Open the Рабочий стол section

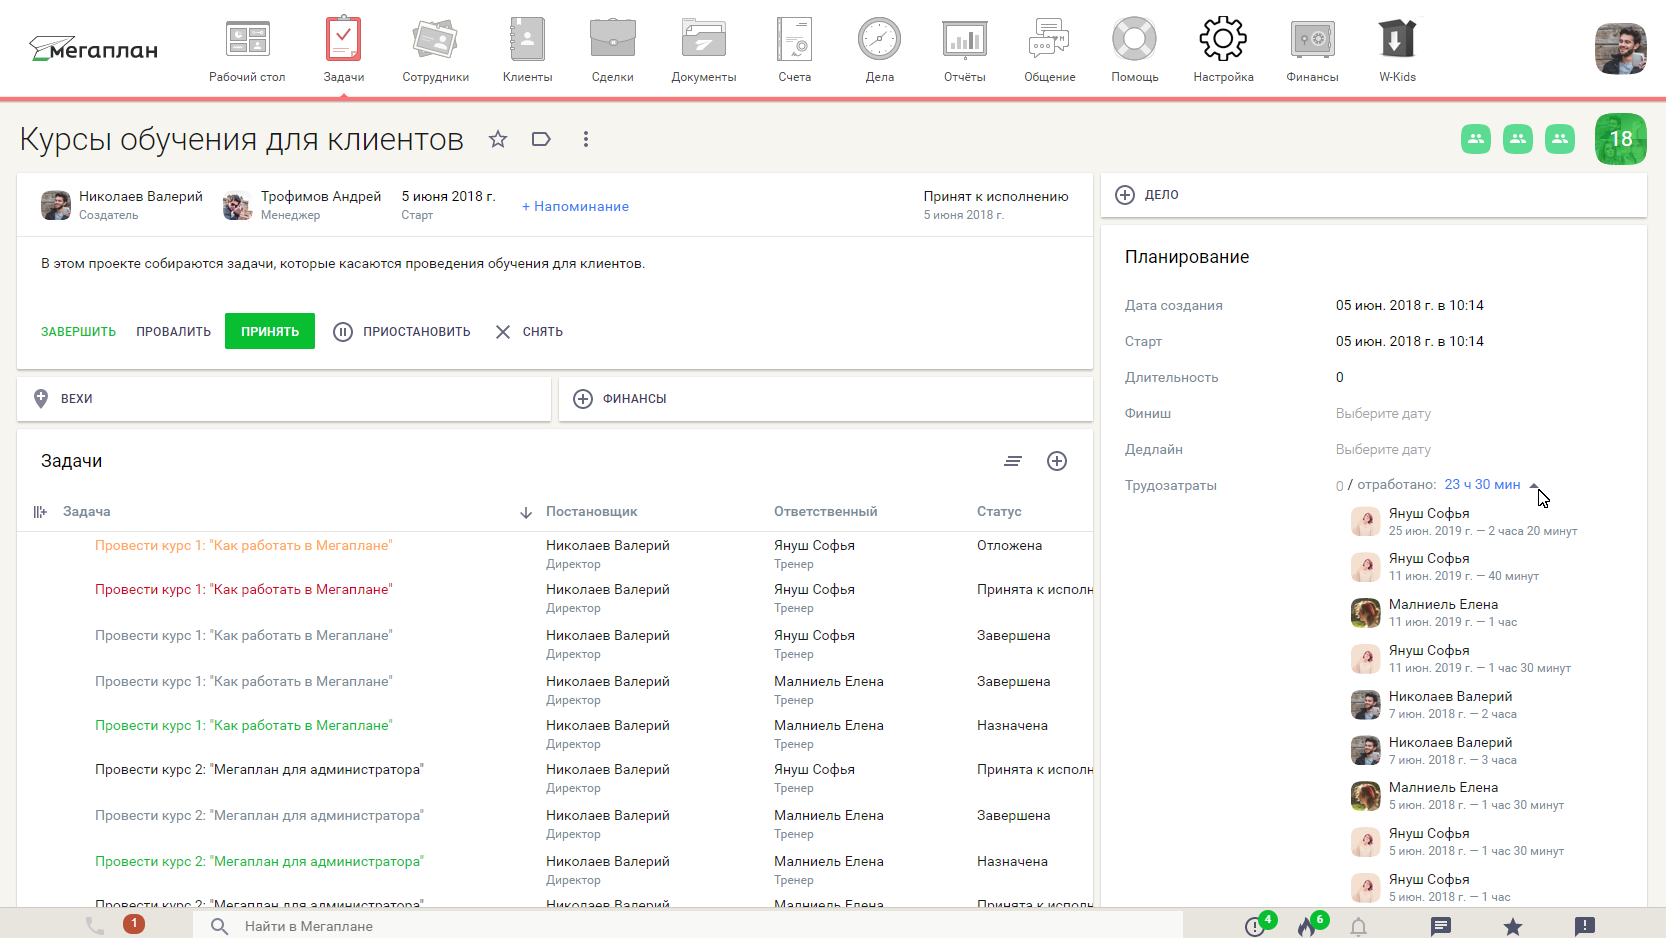pyautogui.click(x=247, y=50)
